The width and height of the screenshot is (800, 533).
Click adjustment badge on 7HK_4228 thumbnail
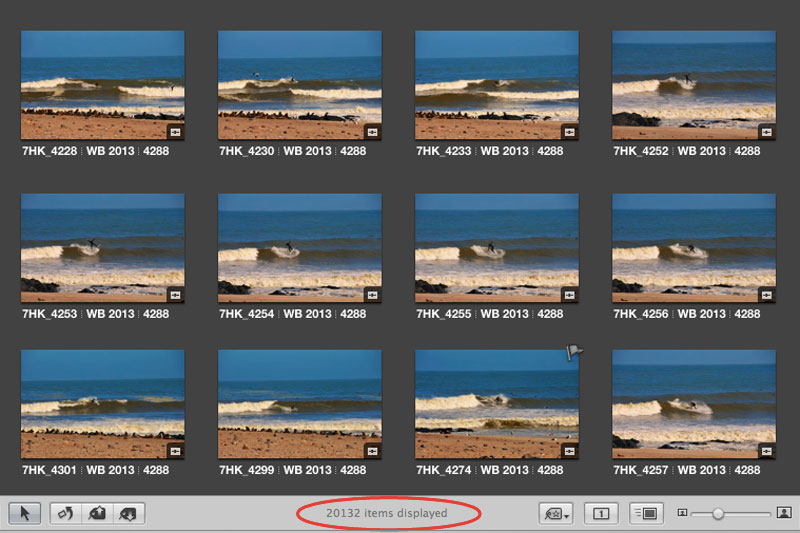[175, 131]
